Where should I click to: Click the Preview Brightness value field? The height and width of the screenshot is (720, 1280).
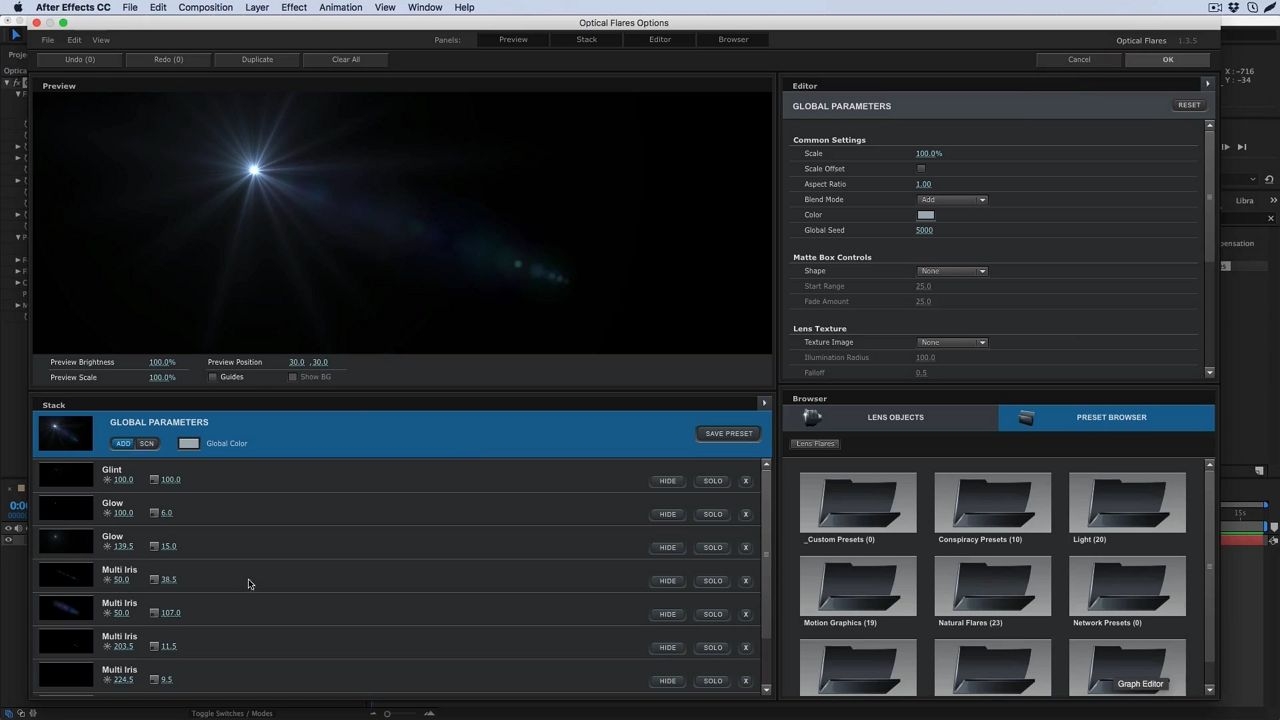(x=162, y=362)
